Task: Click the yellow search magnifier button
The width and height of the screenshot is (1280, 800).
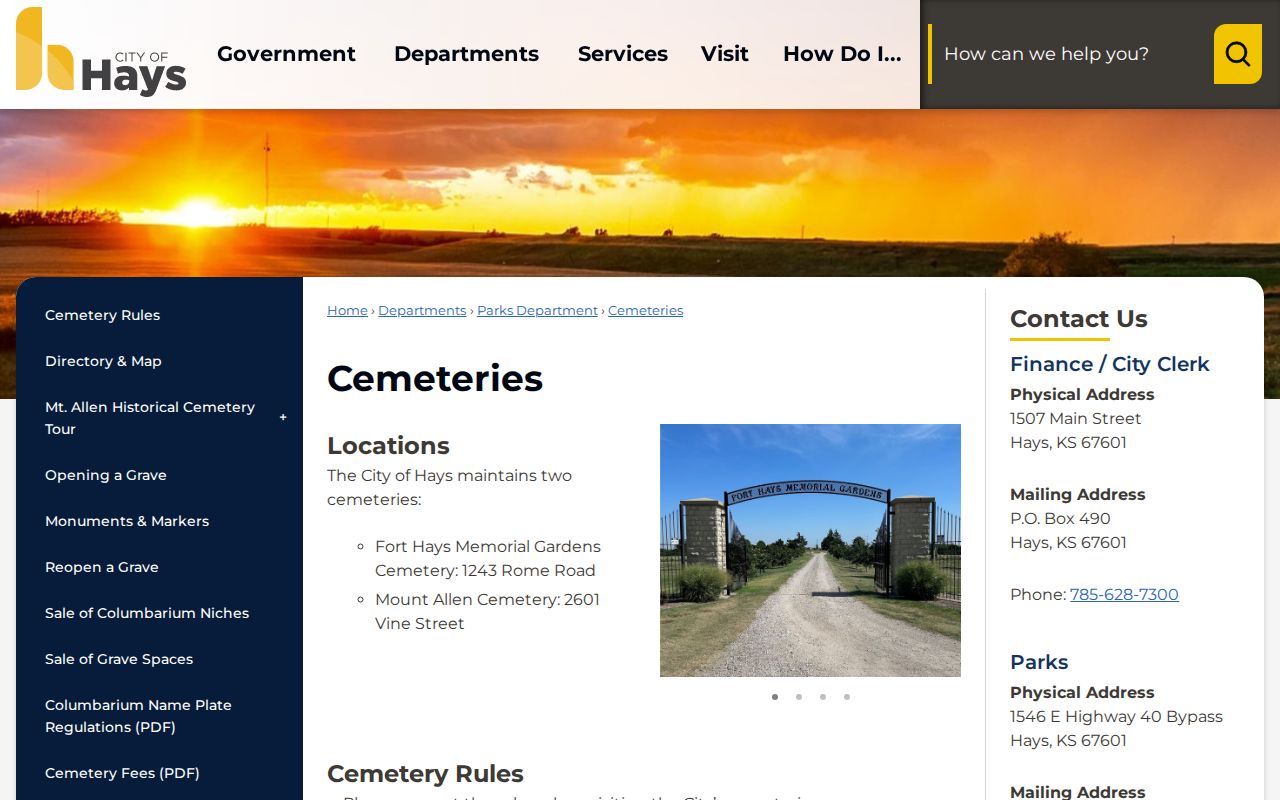Action: [1238, 54]
